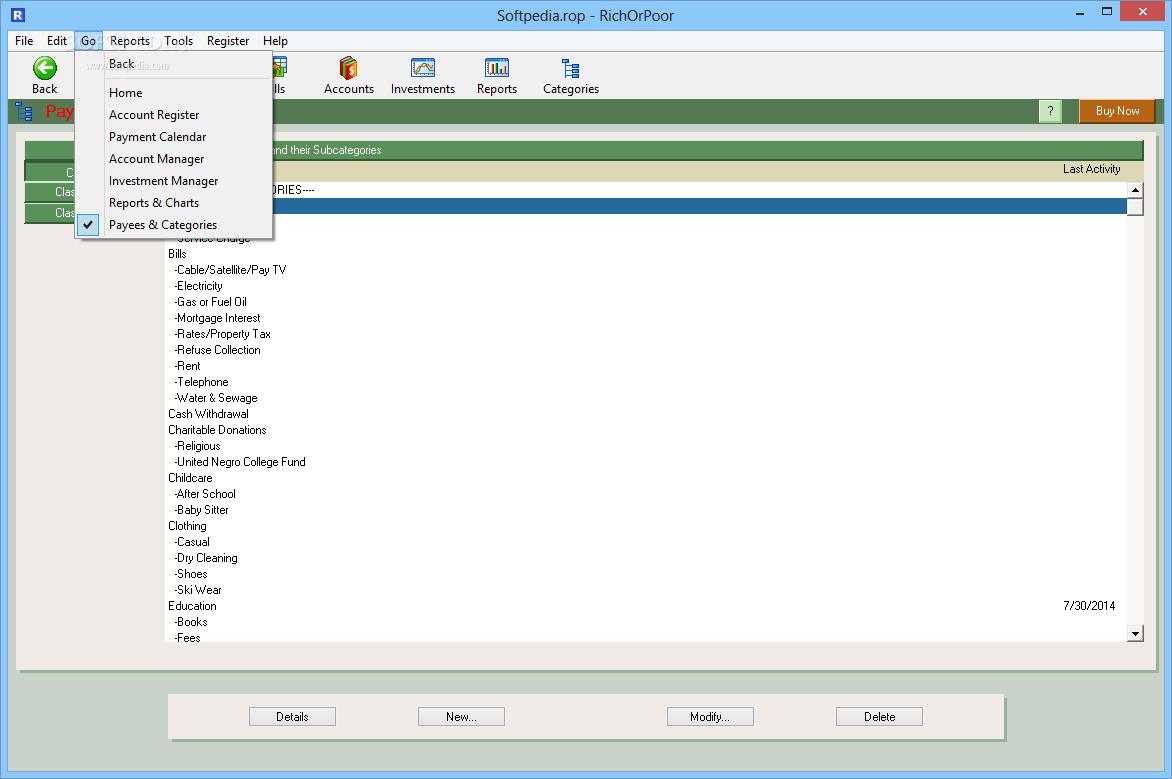Image resolution: width=1172 pixels, height=779 pixels.
Task: Select the Telephone subcategory
Action: pos(201,382)
